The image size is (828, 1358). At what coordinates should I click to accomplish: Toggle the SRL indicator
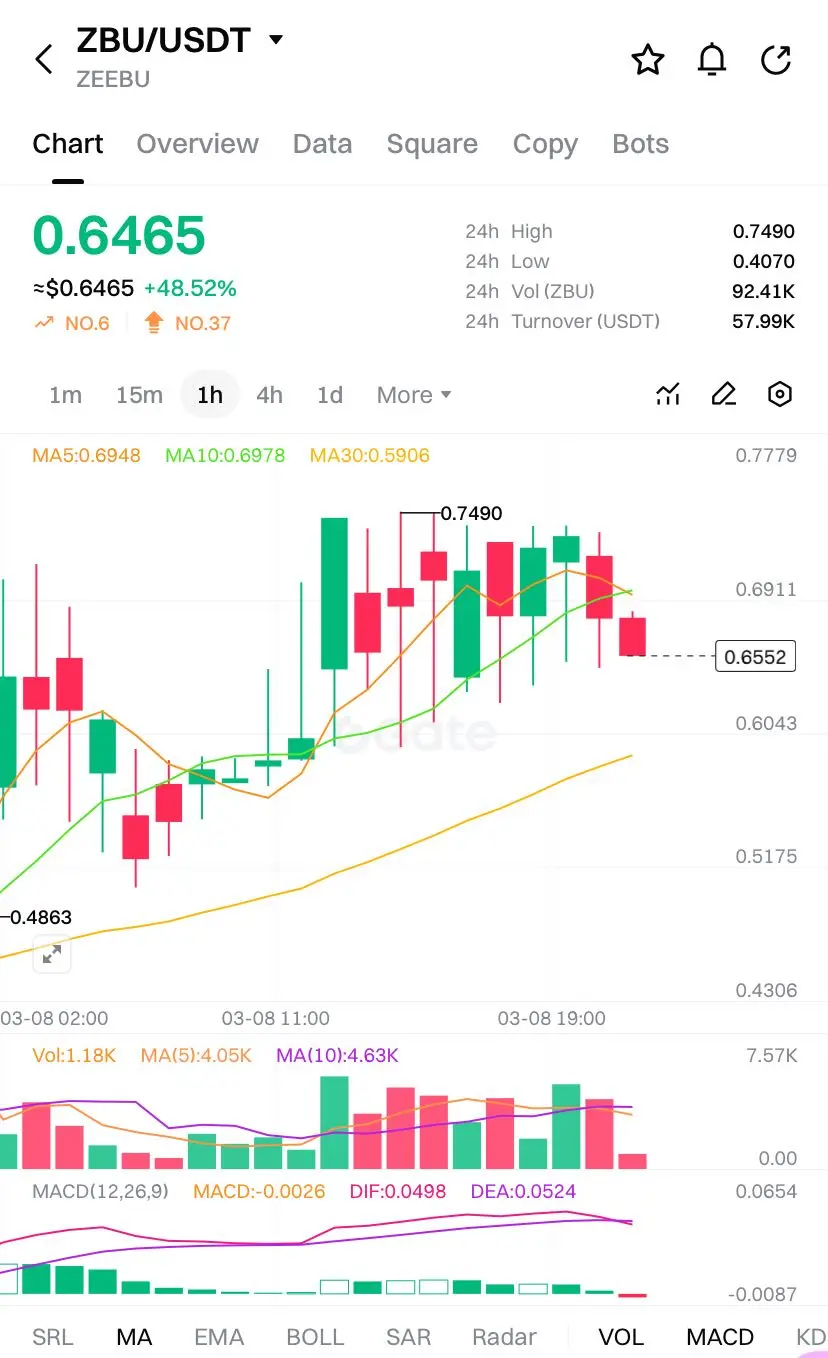point(52,1337)
